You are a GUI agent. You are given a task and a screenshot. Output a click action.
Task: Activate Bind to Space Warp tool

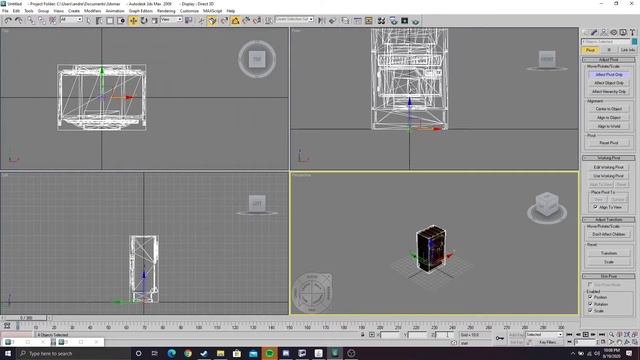pos(52,20)
